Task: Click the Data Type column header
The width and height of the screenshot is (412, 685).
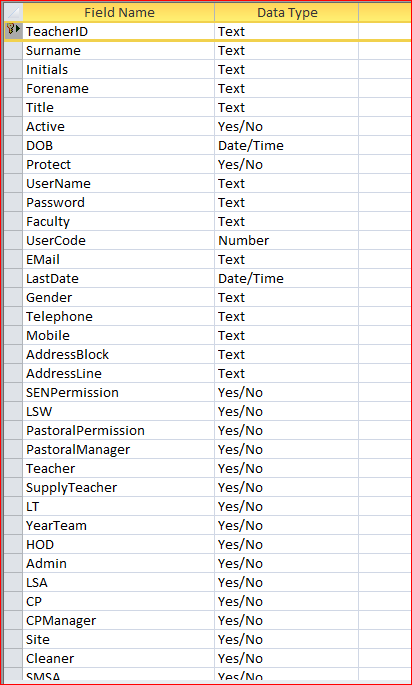Action: (x=287, y=12)
